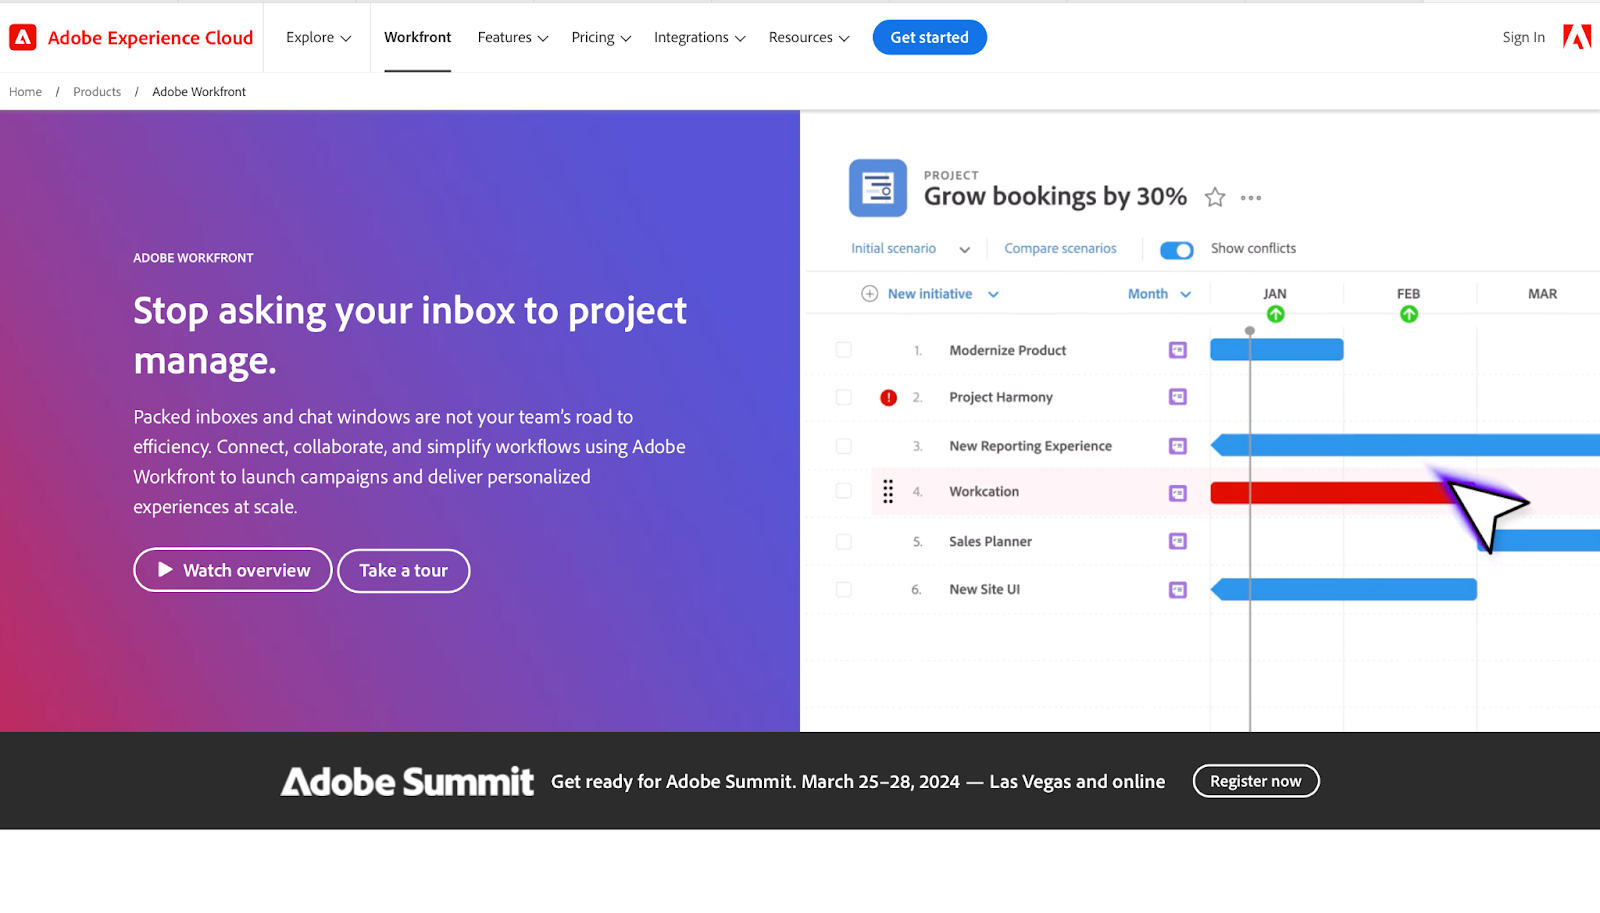This screenshot has height=913, width=1600.
Task: Switch to the Workfront navigation tab
Action: click(417, 37)
